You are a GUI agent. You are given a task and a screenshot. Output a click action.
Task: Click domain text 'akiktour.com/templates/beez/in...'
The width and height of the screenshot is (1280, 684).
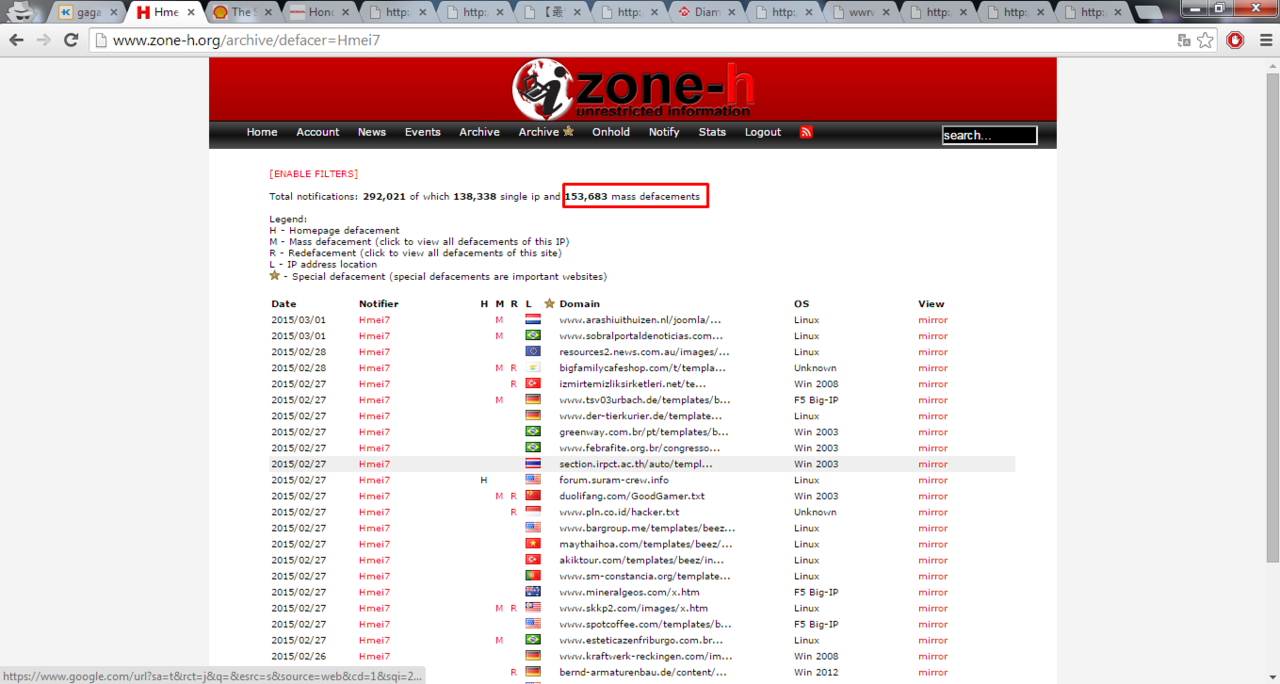tap(641, 560)
